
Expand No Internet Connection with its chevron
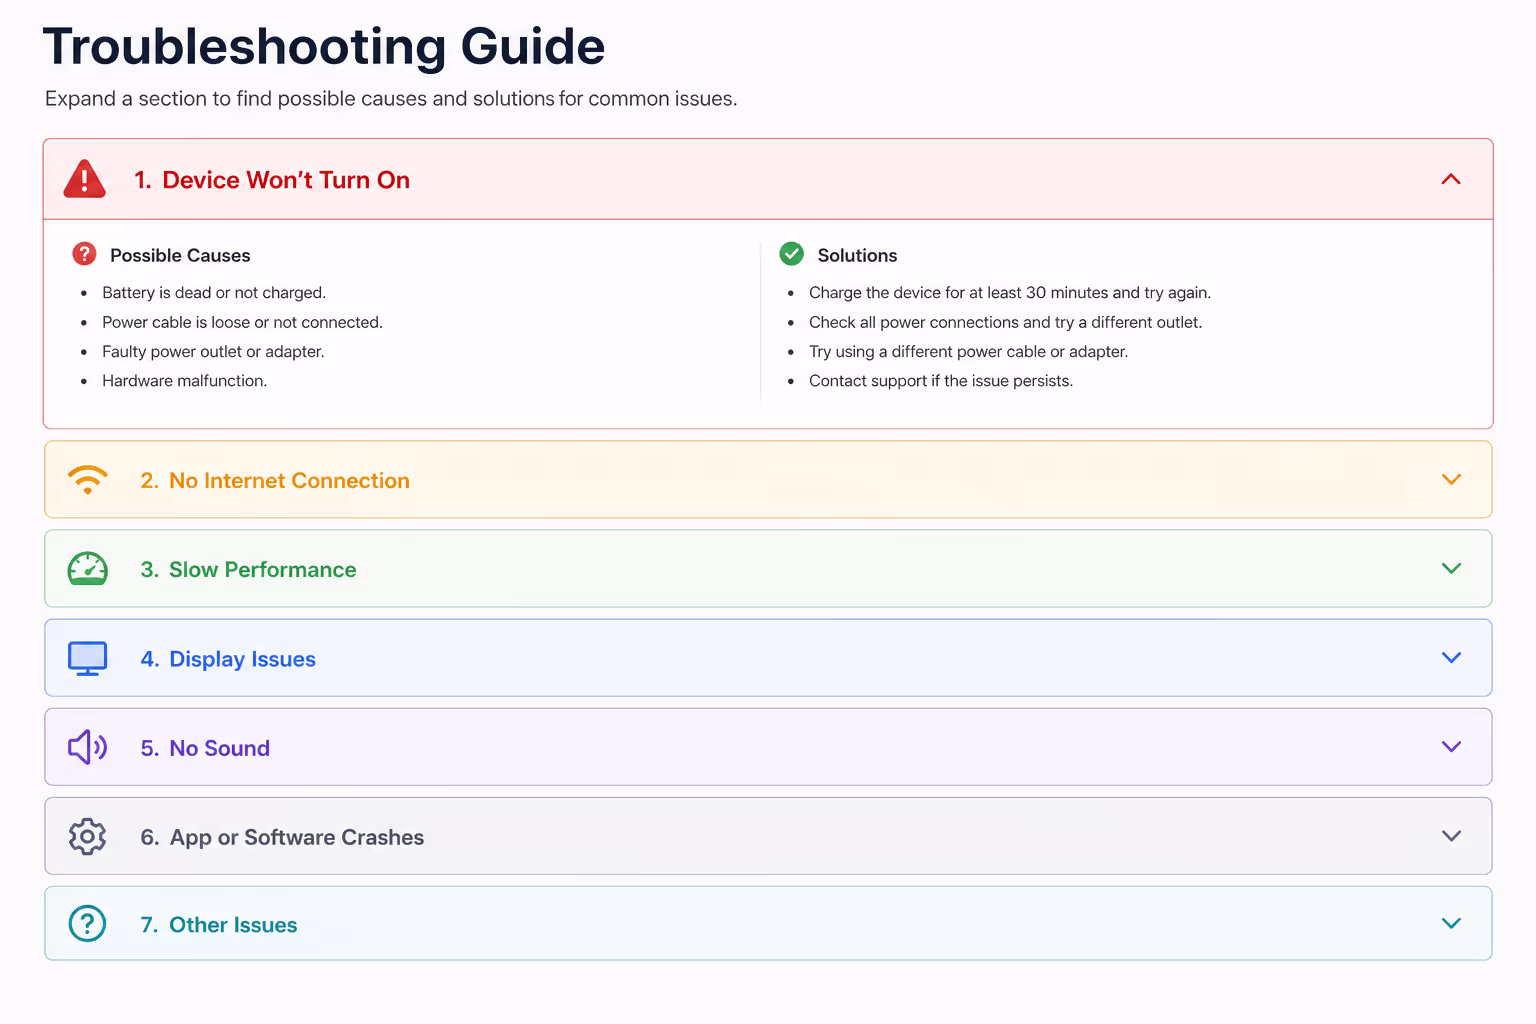pos(1452,480)
